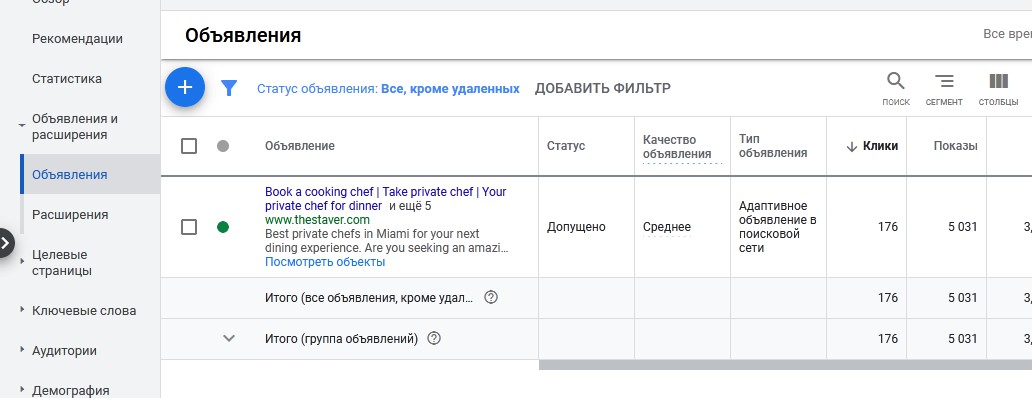Click the horizontal scrollbar under the table
Viewport: 1032px width, 398px height.
click(785, 364)
